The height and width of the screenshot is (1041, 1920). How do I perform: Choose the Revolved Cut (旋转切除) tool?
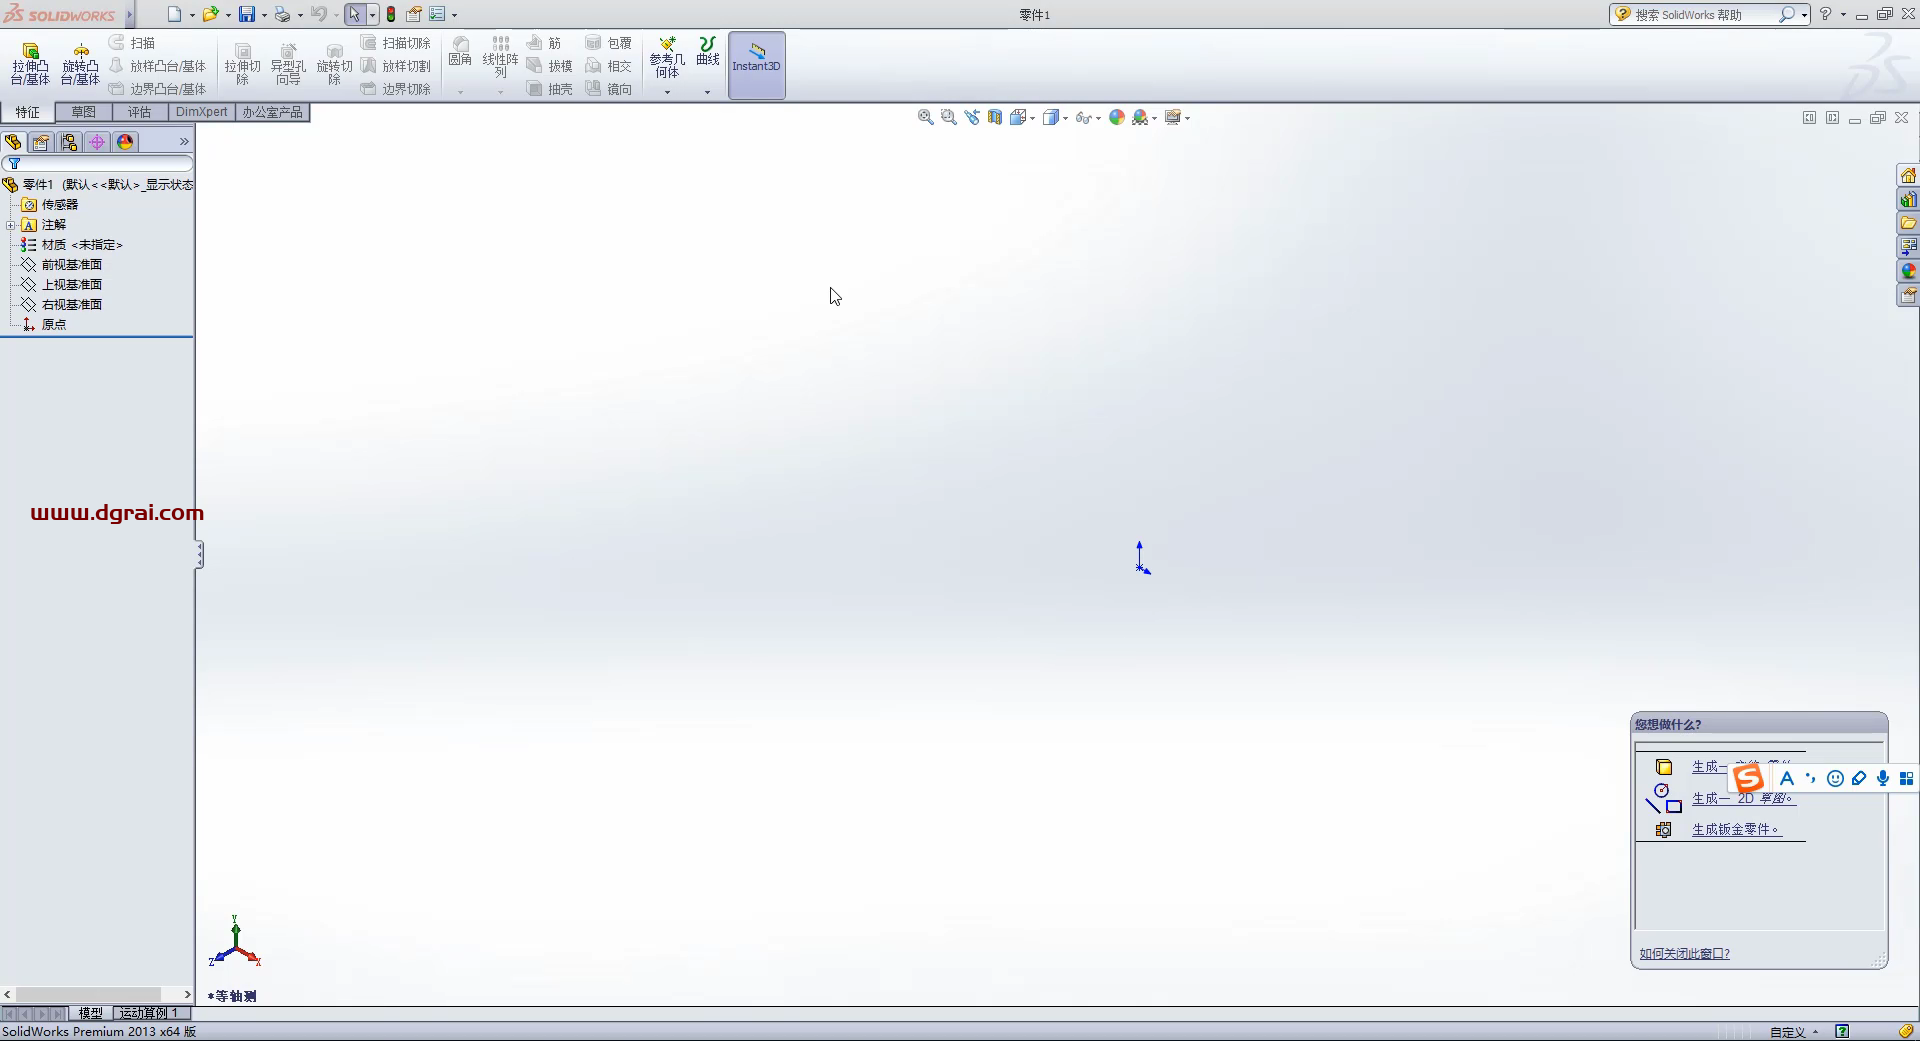334,64
